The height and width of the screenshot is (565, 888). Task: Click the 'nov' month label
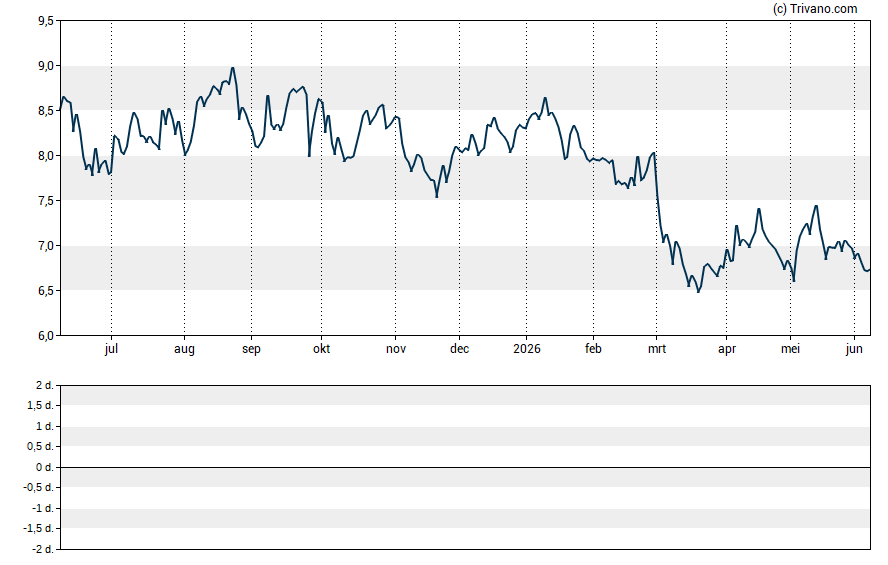pyautogui.click(x=396, y=349)
